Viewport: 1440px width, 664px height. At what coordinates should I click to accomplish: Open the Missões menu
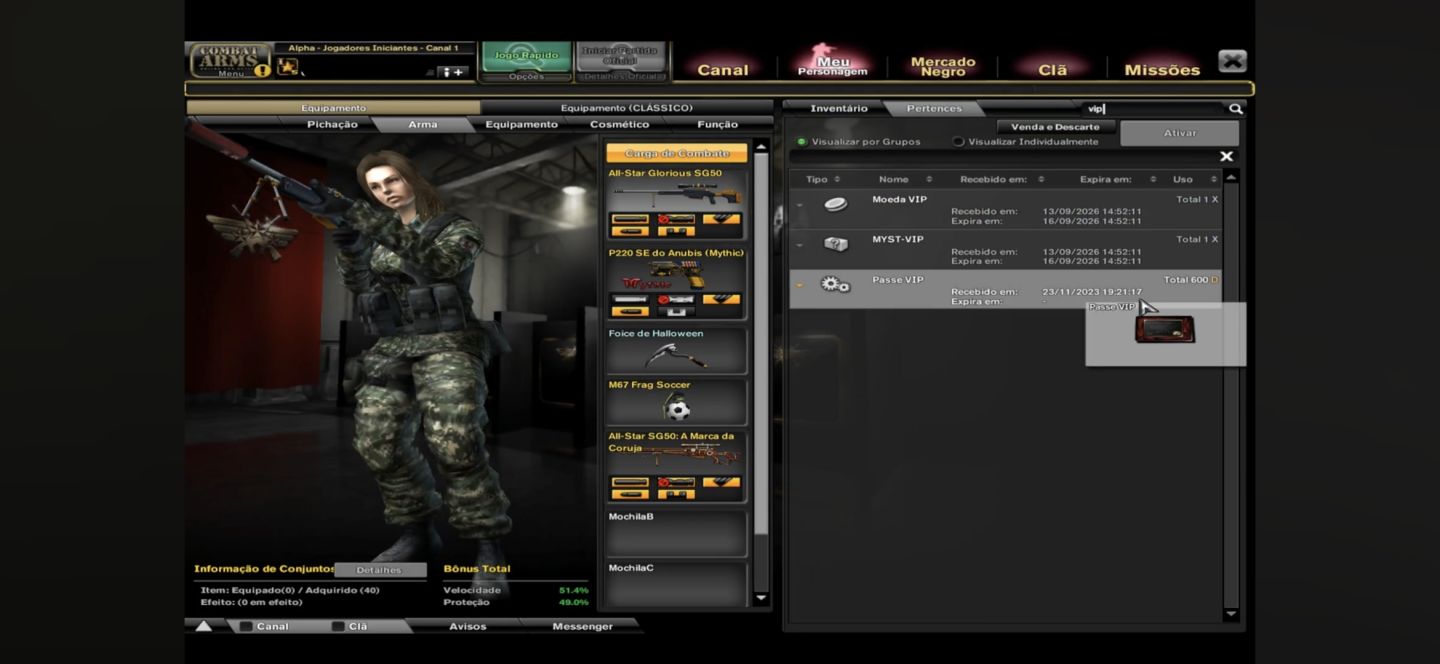coord(1161,69)
